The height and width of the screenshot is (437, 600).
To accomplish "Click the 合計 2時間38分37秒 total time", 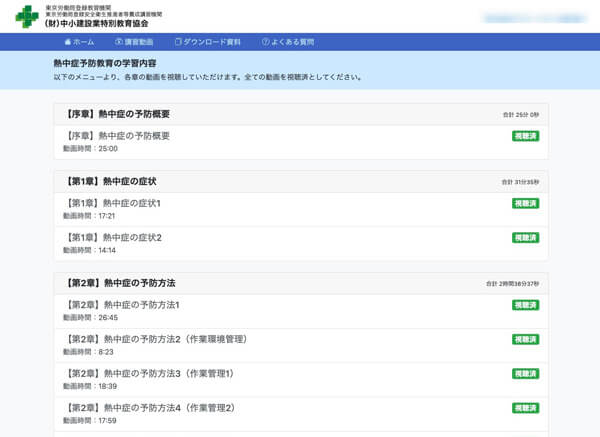I will (x=513, y=284).
